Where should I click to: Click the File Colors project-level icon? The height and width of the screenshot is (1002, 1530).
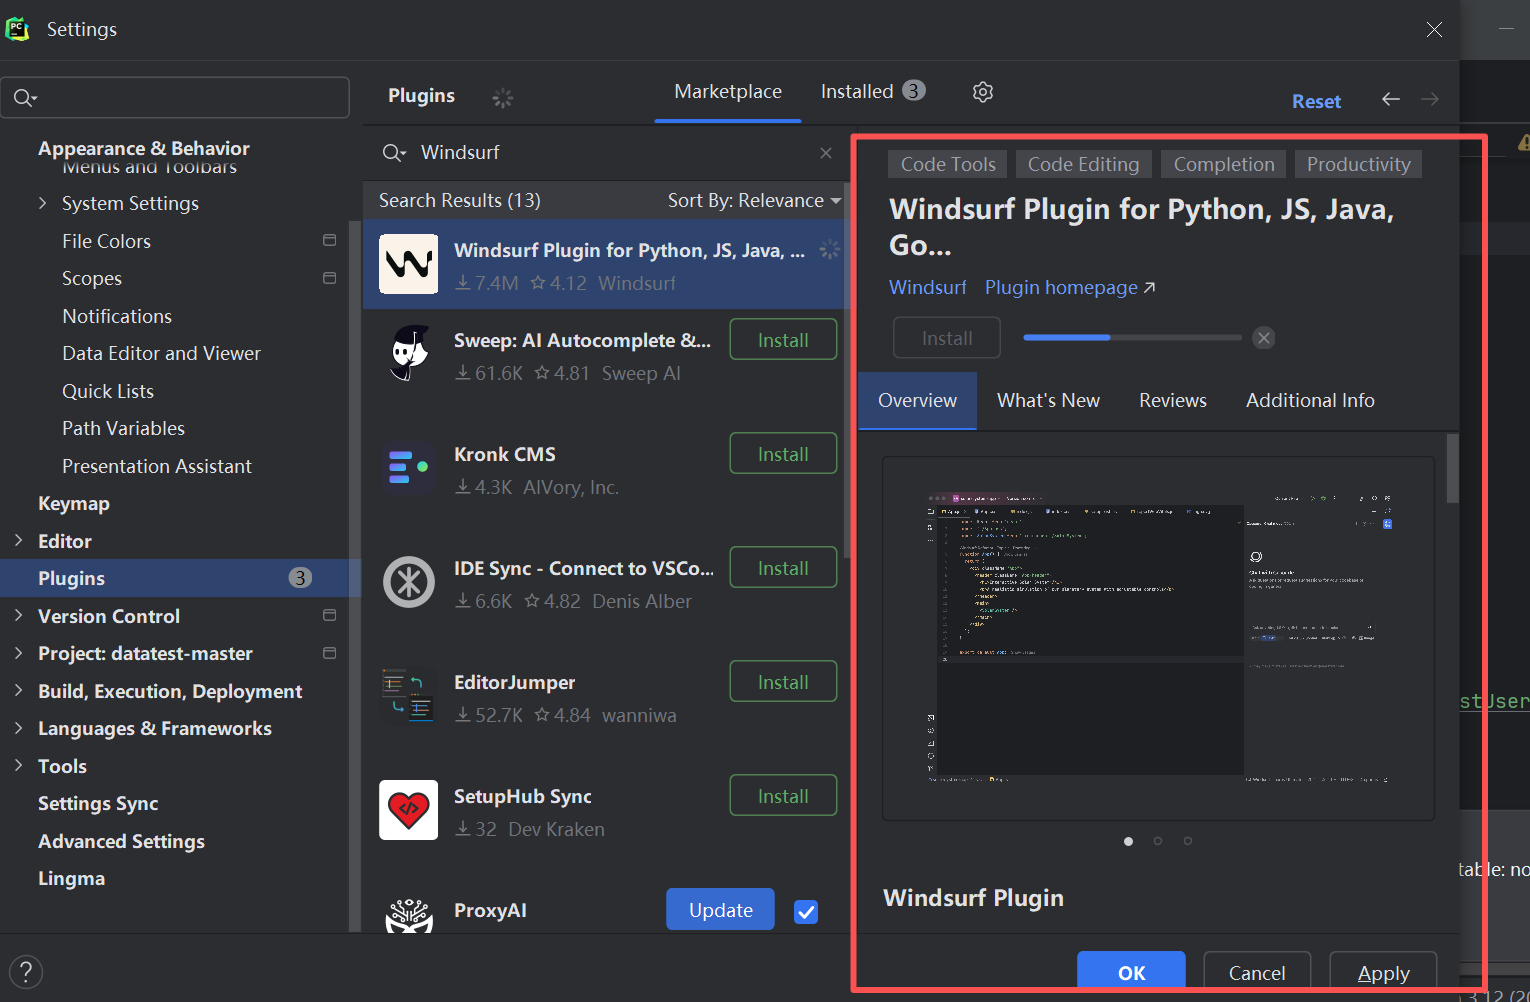tap(329, 241)
